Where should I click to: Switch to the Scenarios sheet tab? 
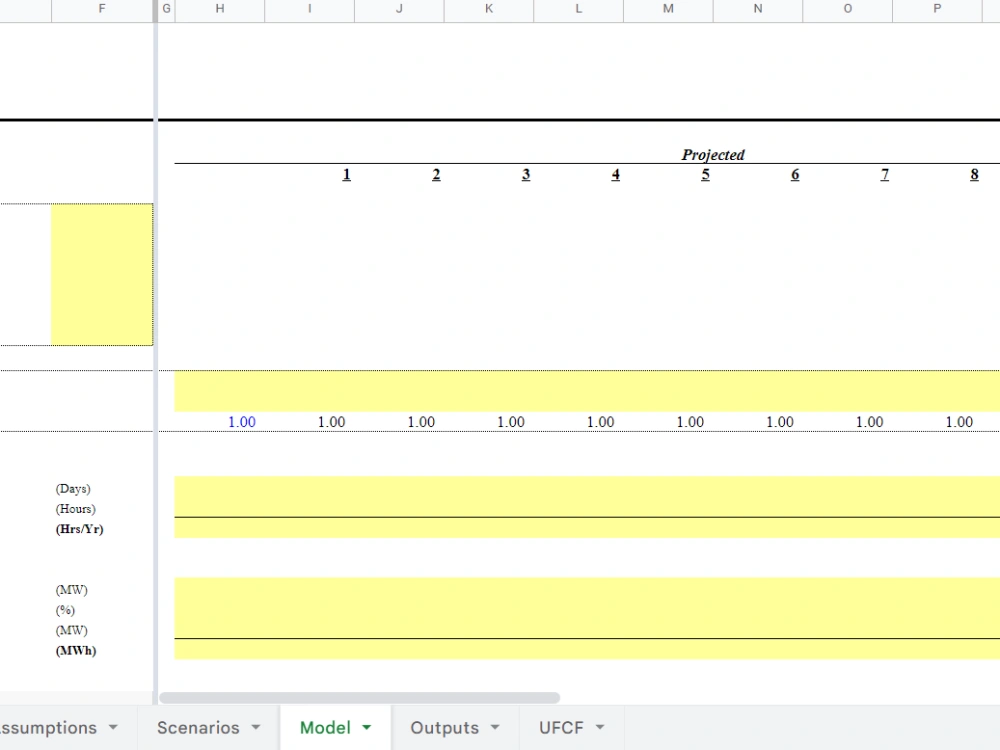(x=197, y=727)
